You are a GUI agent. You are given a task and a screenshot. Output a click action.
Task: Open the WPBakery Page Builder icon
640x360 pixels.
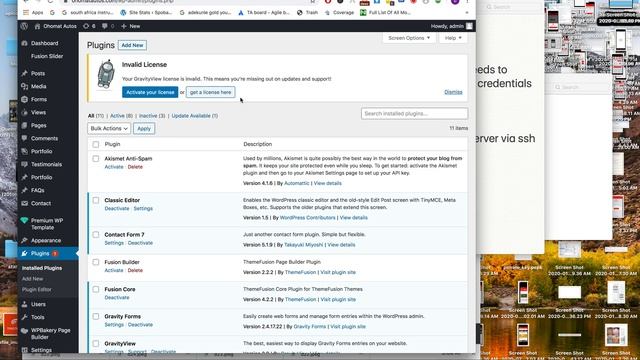(24, 331)
